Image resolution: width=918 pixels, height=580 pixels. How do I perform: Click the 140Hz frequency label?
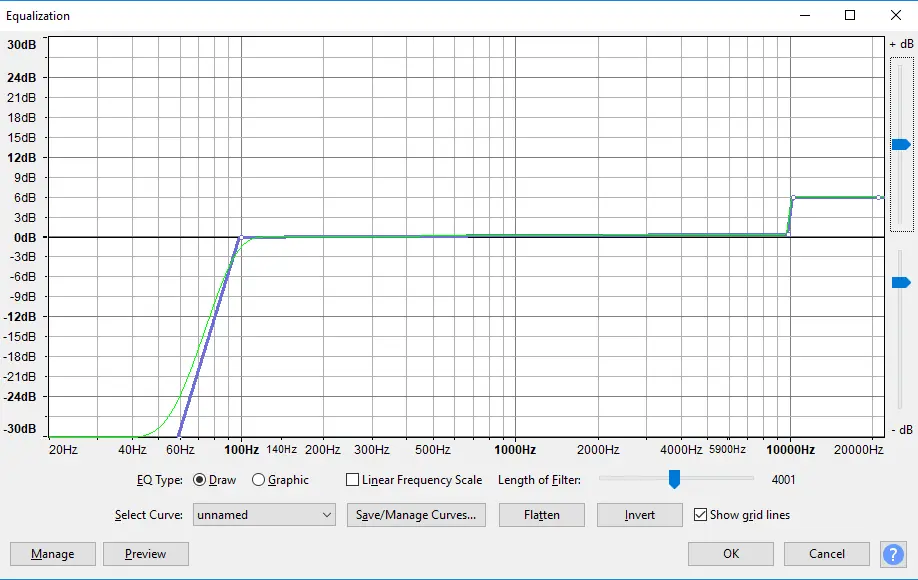(x=282, y=449)
